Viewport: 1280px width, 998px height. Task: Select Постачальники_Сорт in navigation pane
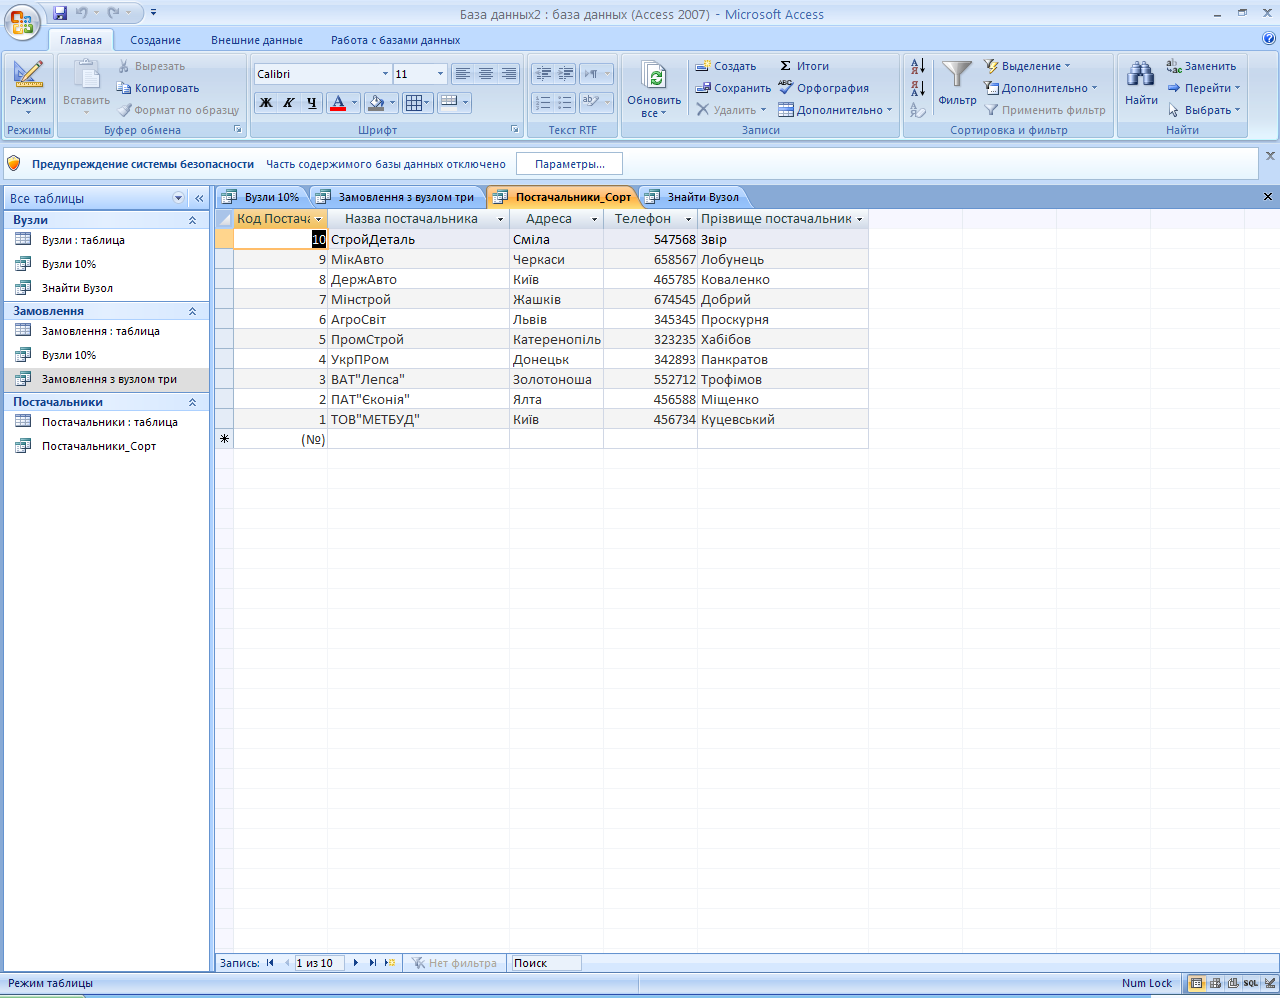click(107, 446)
